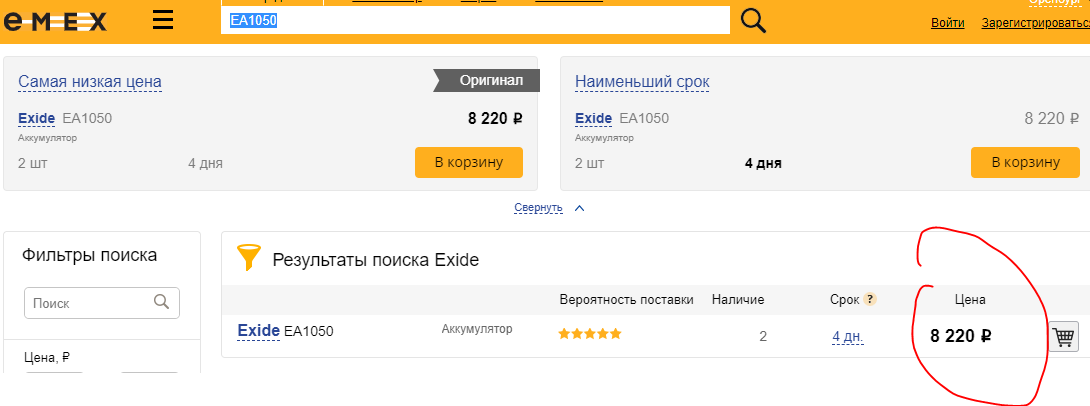
Task: Click the emex logo
Action: pyautogui.click(x=56, y=22)
